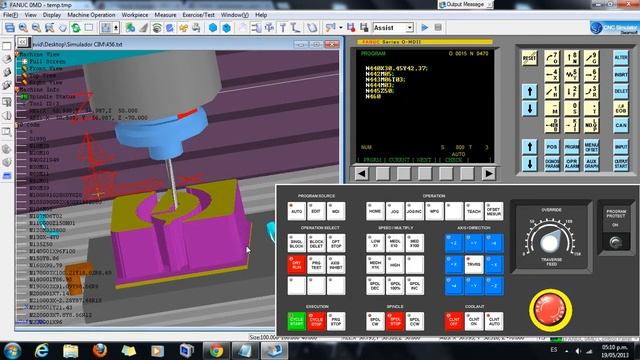Click the 9/G key on the MDI keypad
The width and height of the screenshot is (640, 360).
(x=591, y=58)
